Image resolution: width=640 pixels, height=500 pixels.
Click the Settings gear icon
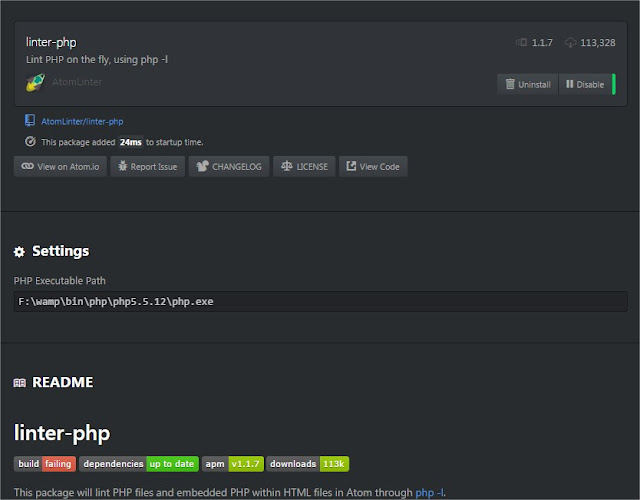pos(19,252)
